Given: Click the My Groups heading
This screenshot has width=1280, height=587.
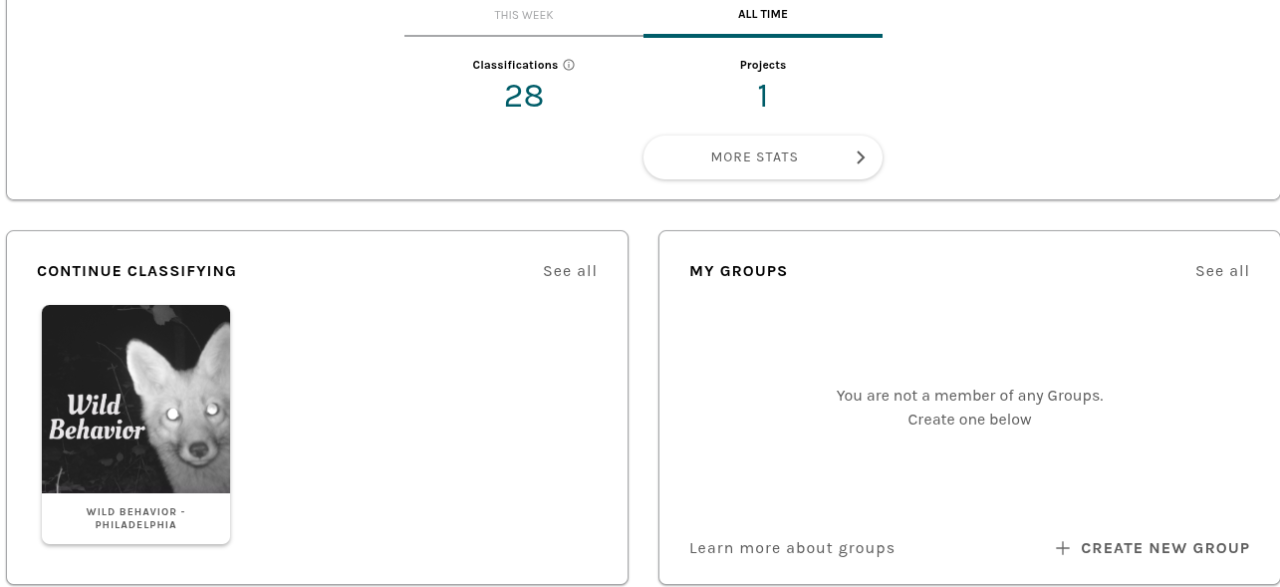Looking at the screenshot, I should pyautogui.click(x=739, y=271).
